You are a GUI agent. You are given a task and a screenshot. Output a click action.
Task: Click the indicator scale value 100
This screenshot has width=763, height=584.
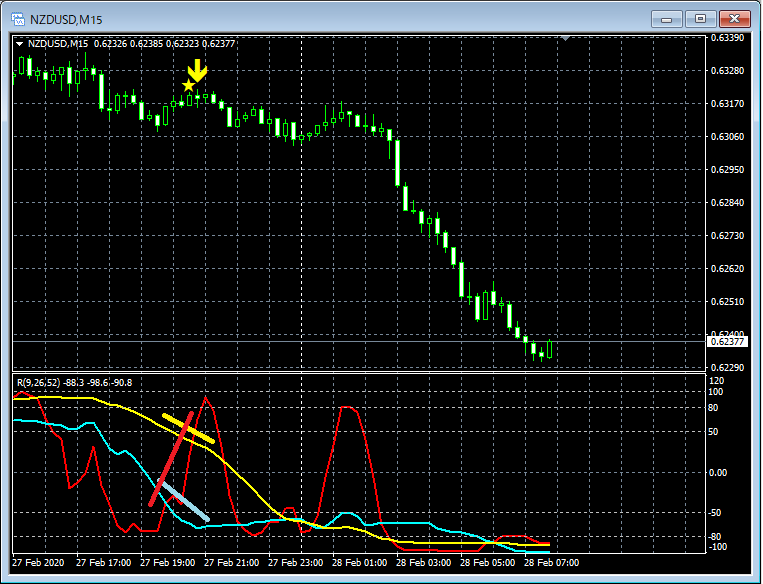coord(715,393)
